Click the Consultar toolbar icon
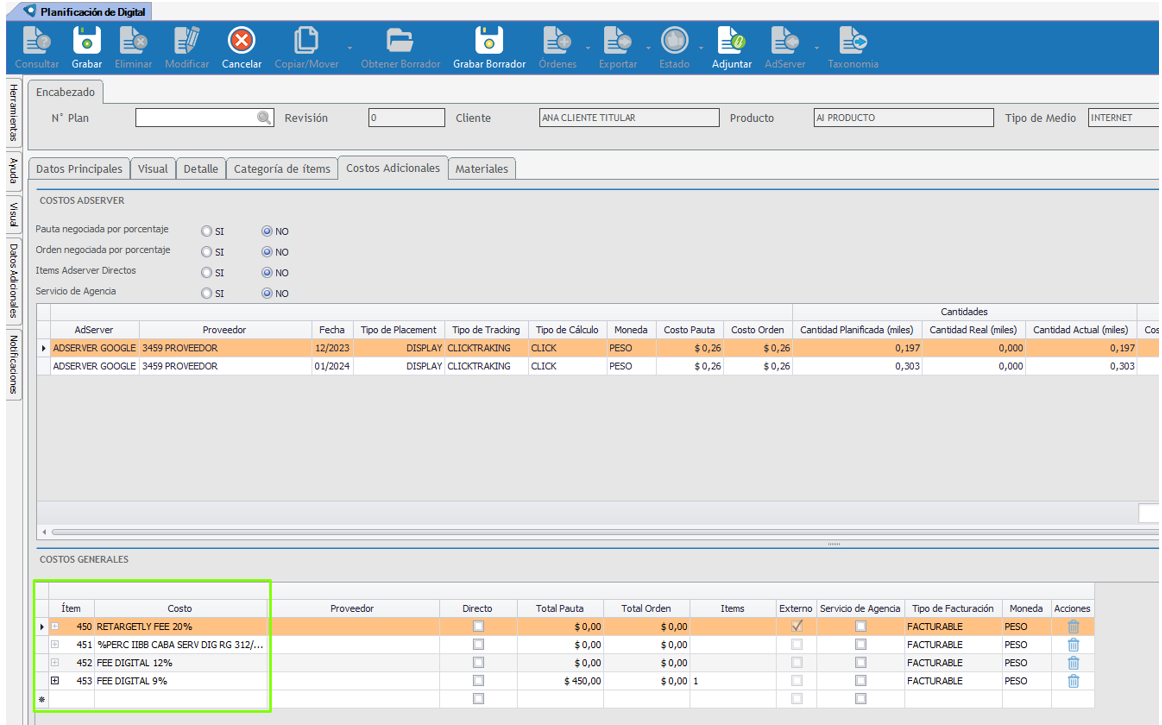The image size is (1162, 725). point(36,42)
